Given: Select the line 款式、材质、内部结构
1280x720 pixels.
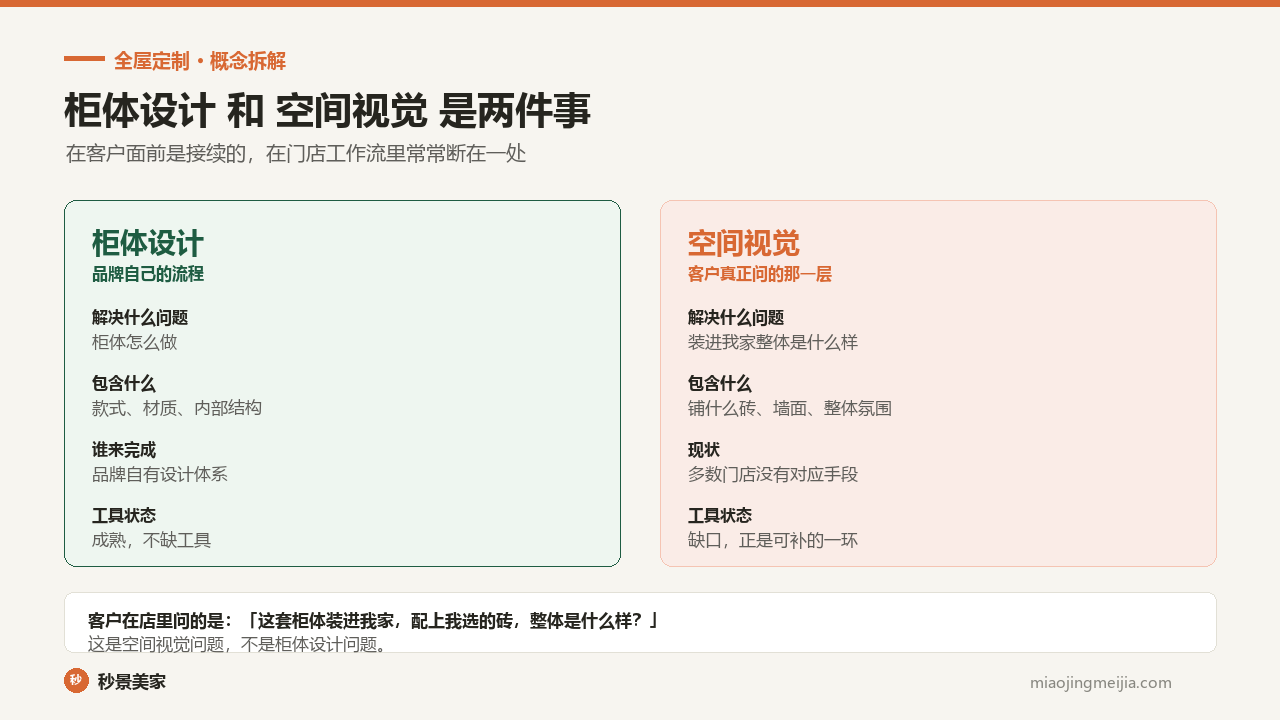Looking at the screenshot, I should 177,408.
